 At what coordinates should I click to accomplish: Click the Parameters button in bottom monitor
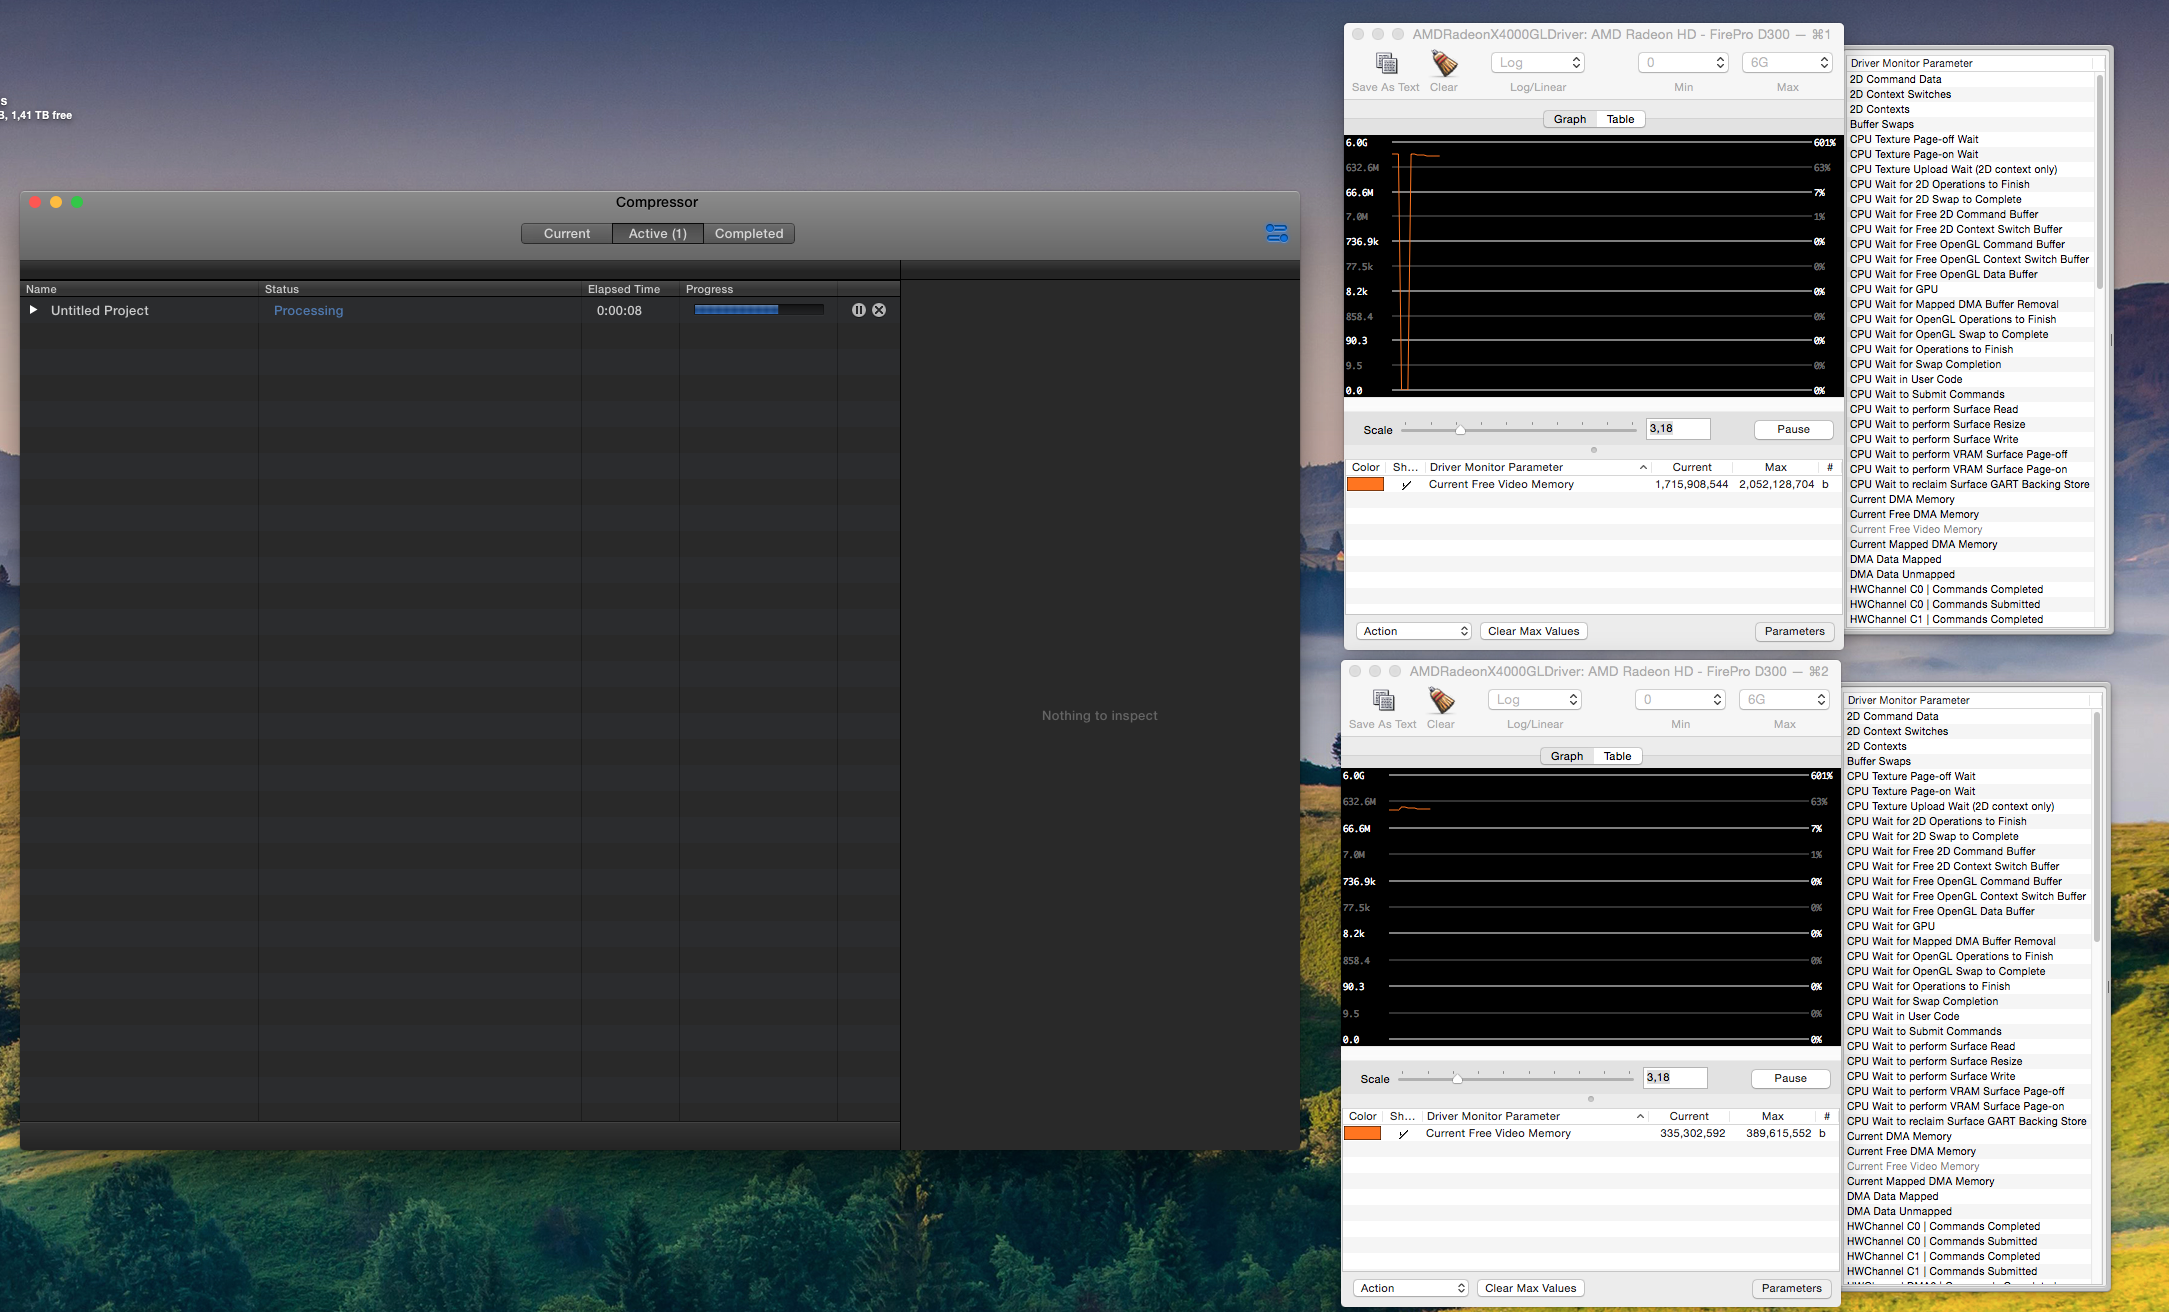pos(1791,1288)
